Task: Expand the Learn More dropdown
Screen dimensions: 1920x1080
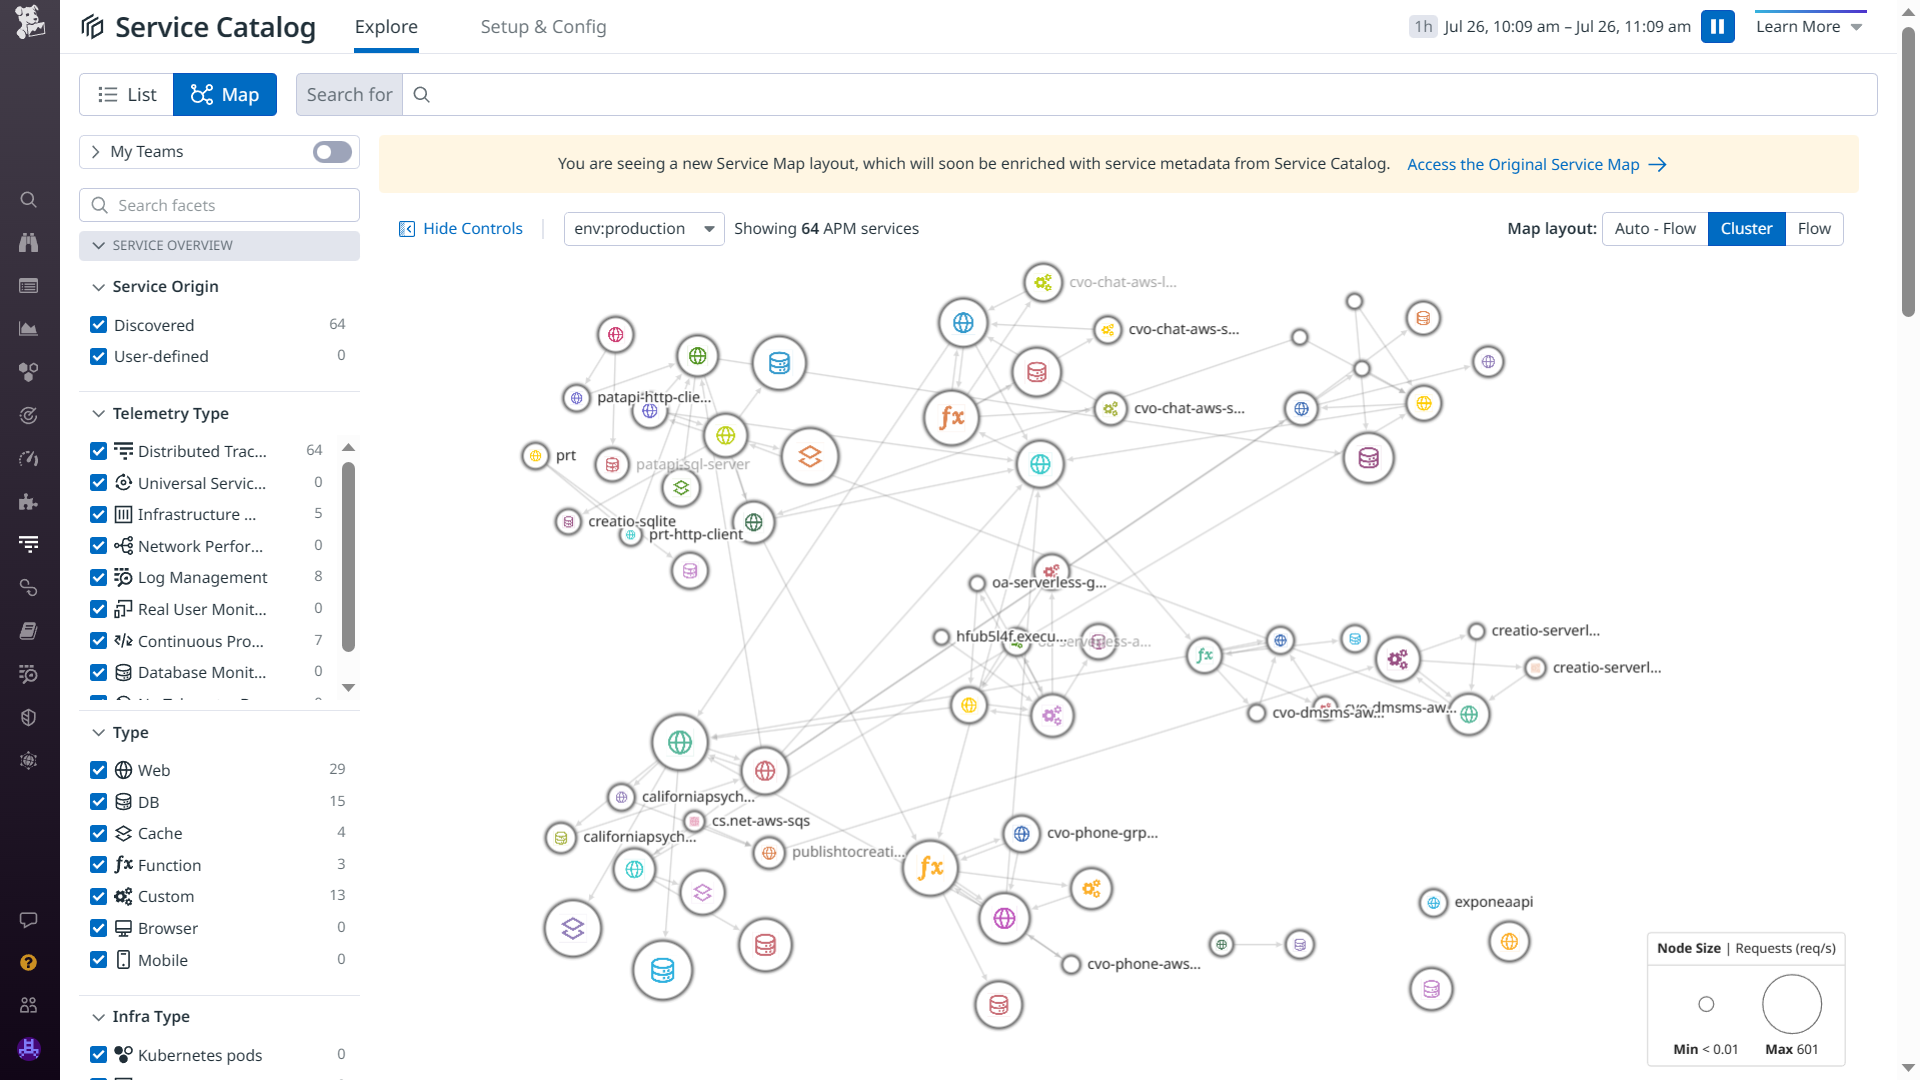Action: [x=1809, y=27]
